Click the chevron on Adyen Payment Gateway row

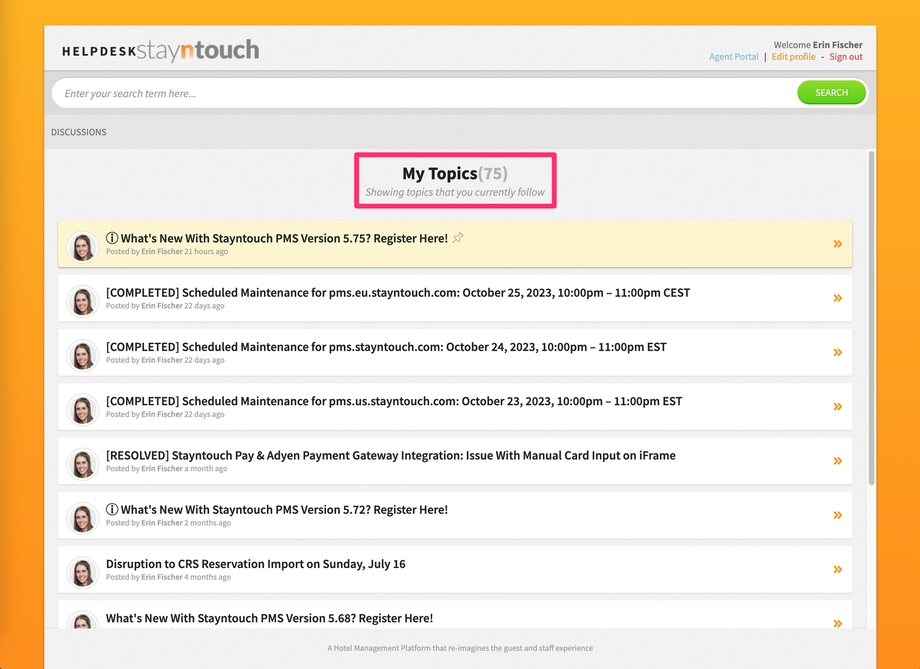837,461
